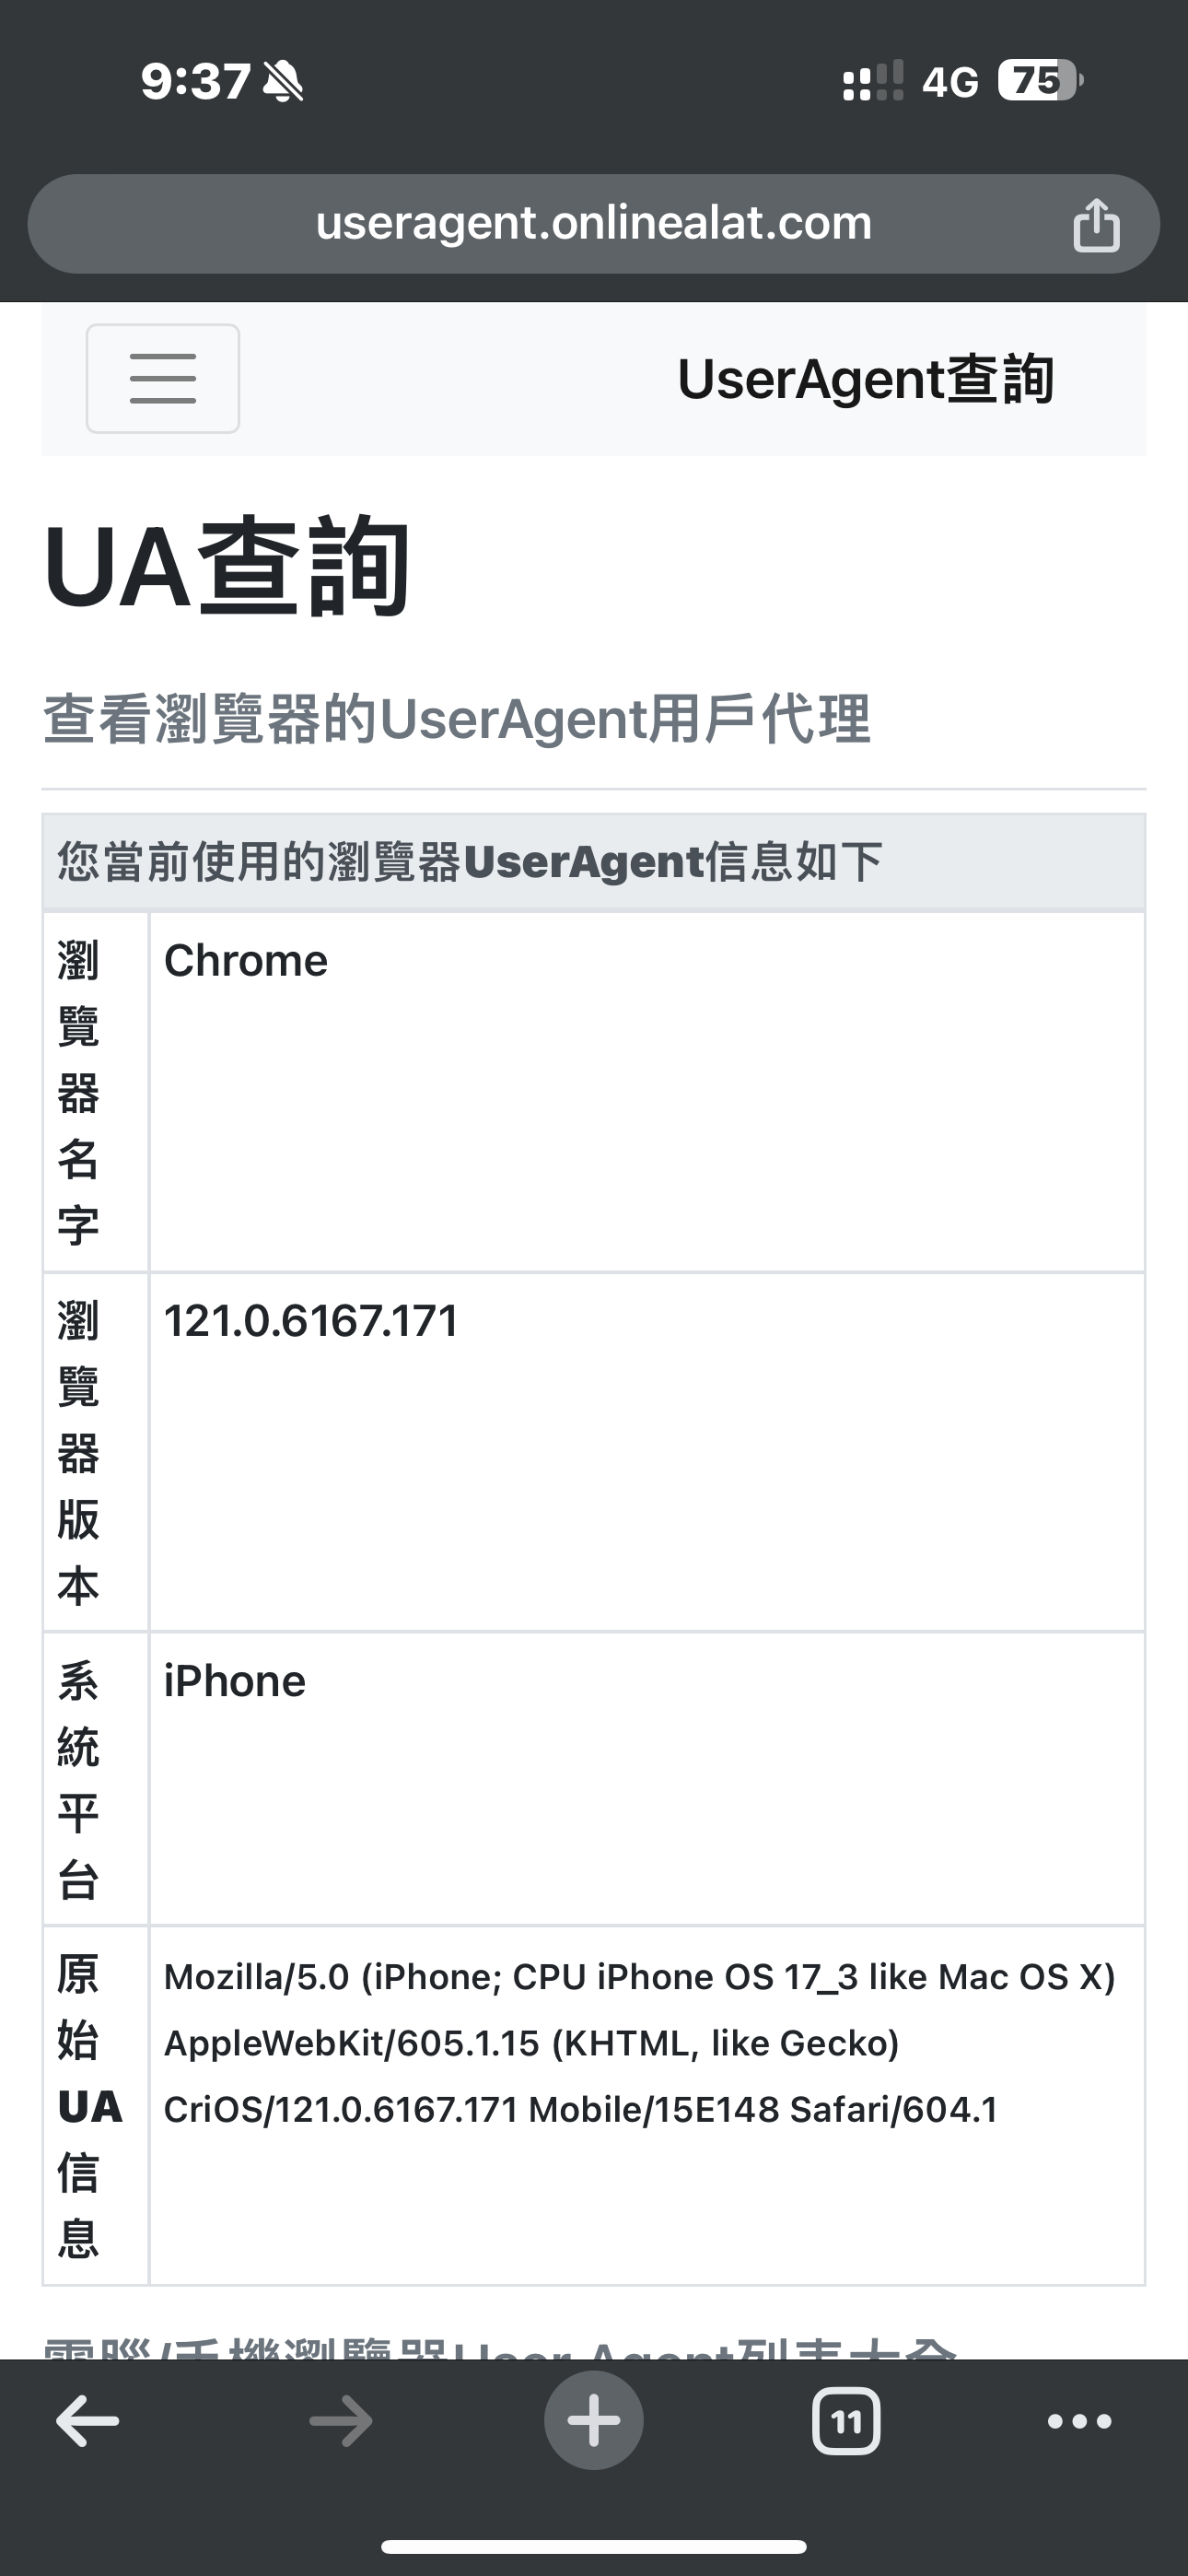Open the three-dot browser menu
Screen dimensions: 1188x2576
pyautogui.click(x=1080, y=2421)
